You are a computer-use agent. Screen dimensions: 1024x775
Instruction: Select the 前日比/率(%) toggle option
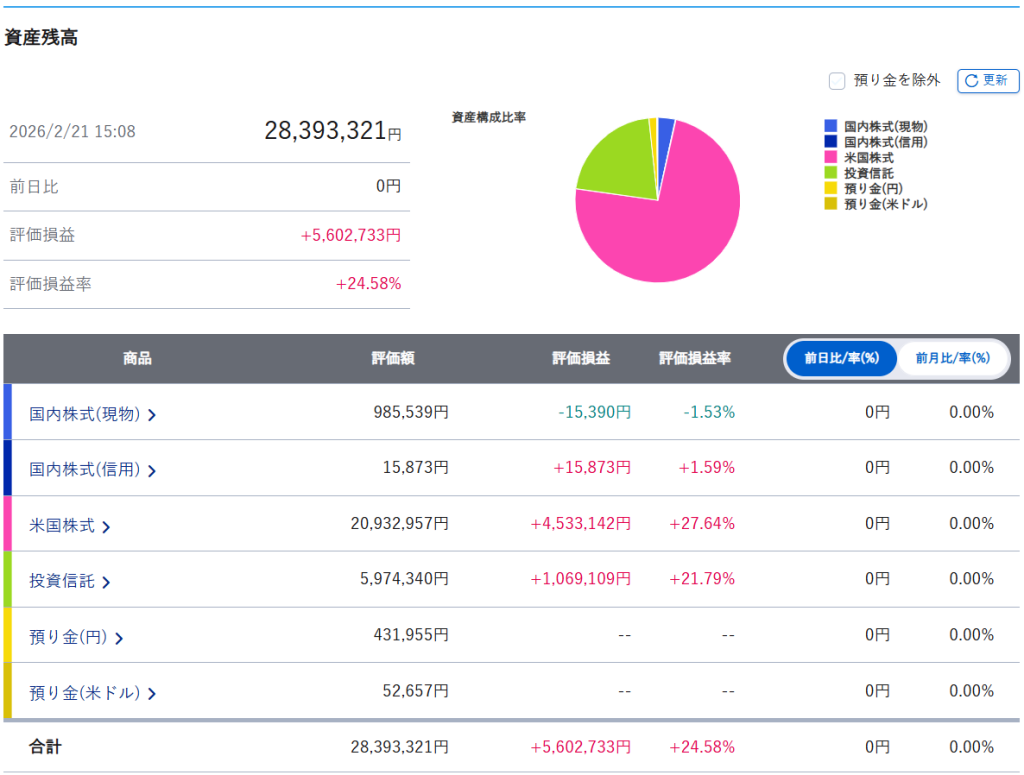pyautogui.click(x=840, y=358)
